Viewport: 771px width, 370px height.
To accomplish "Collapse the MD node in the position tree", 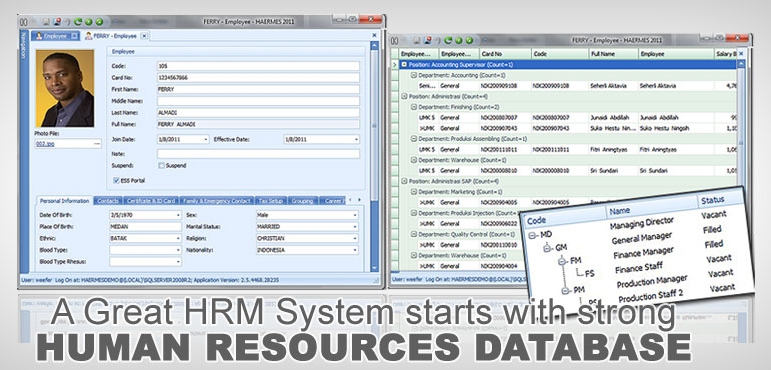I will click(x=533, y=236).
